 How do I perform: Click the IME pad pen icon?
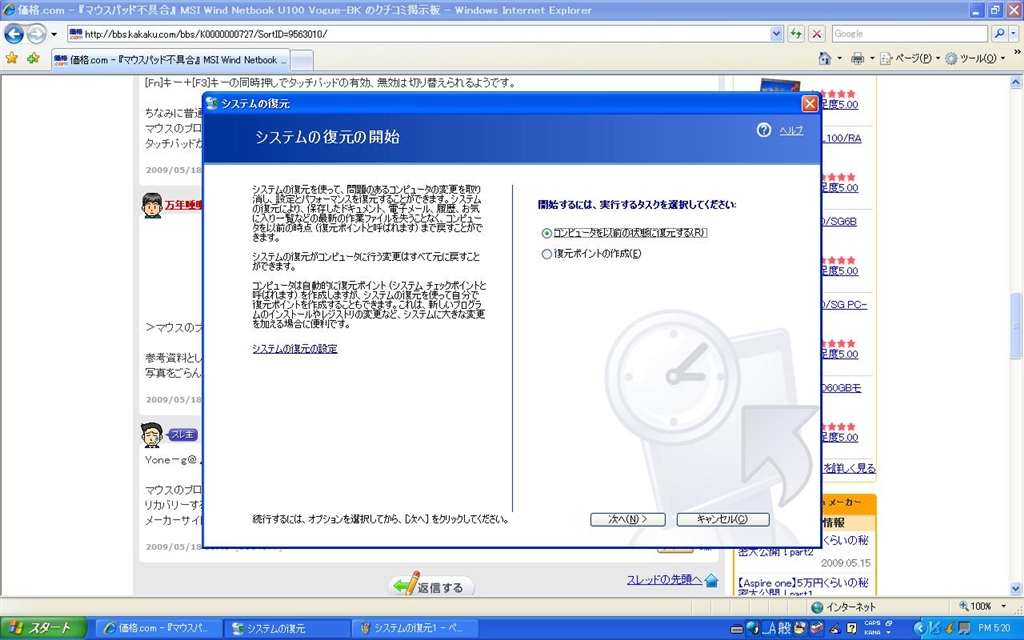(x=835, y=629)
